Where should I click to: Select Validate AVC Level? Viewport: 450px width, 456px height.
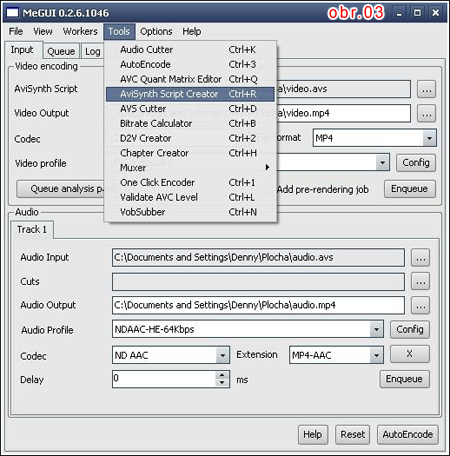[190, 197]
